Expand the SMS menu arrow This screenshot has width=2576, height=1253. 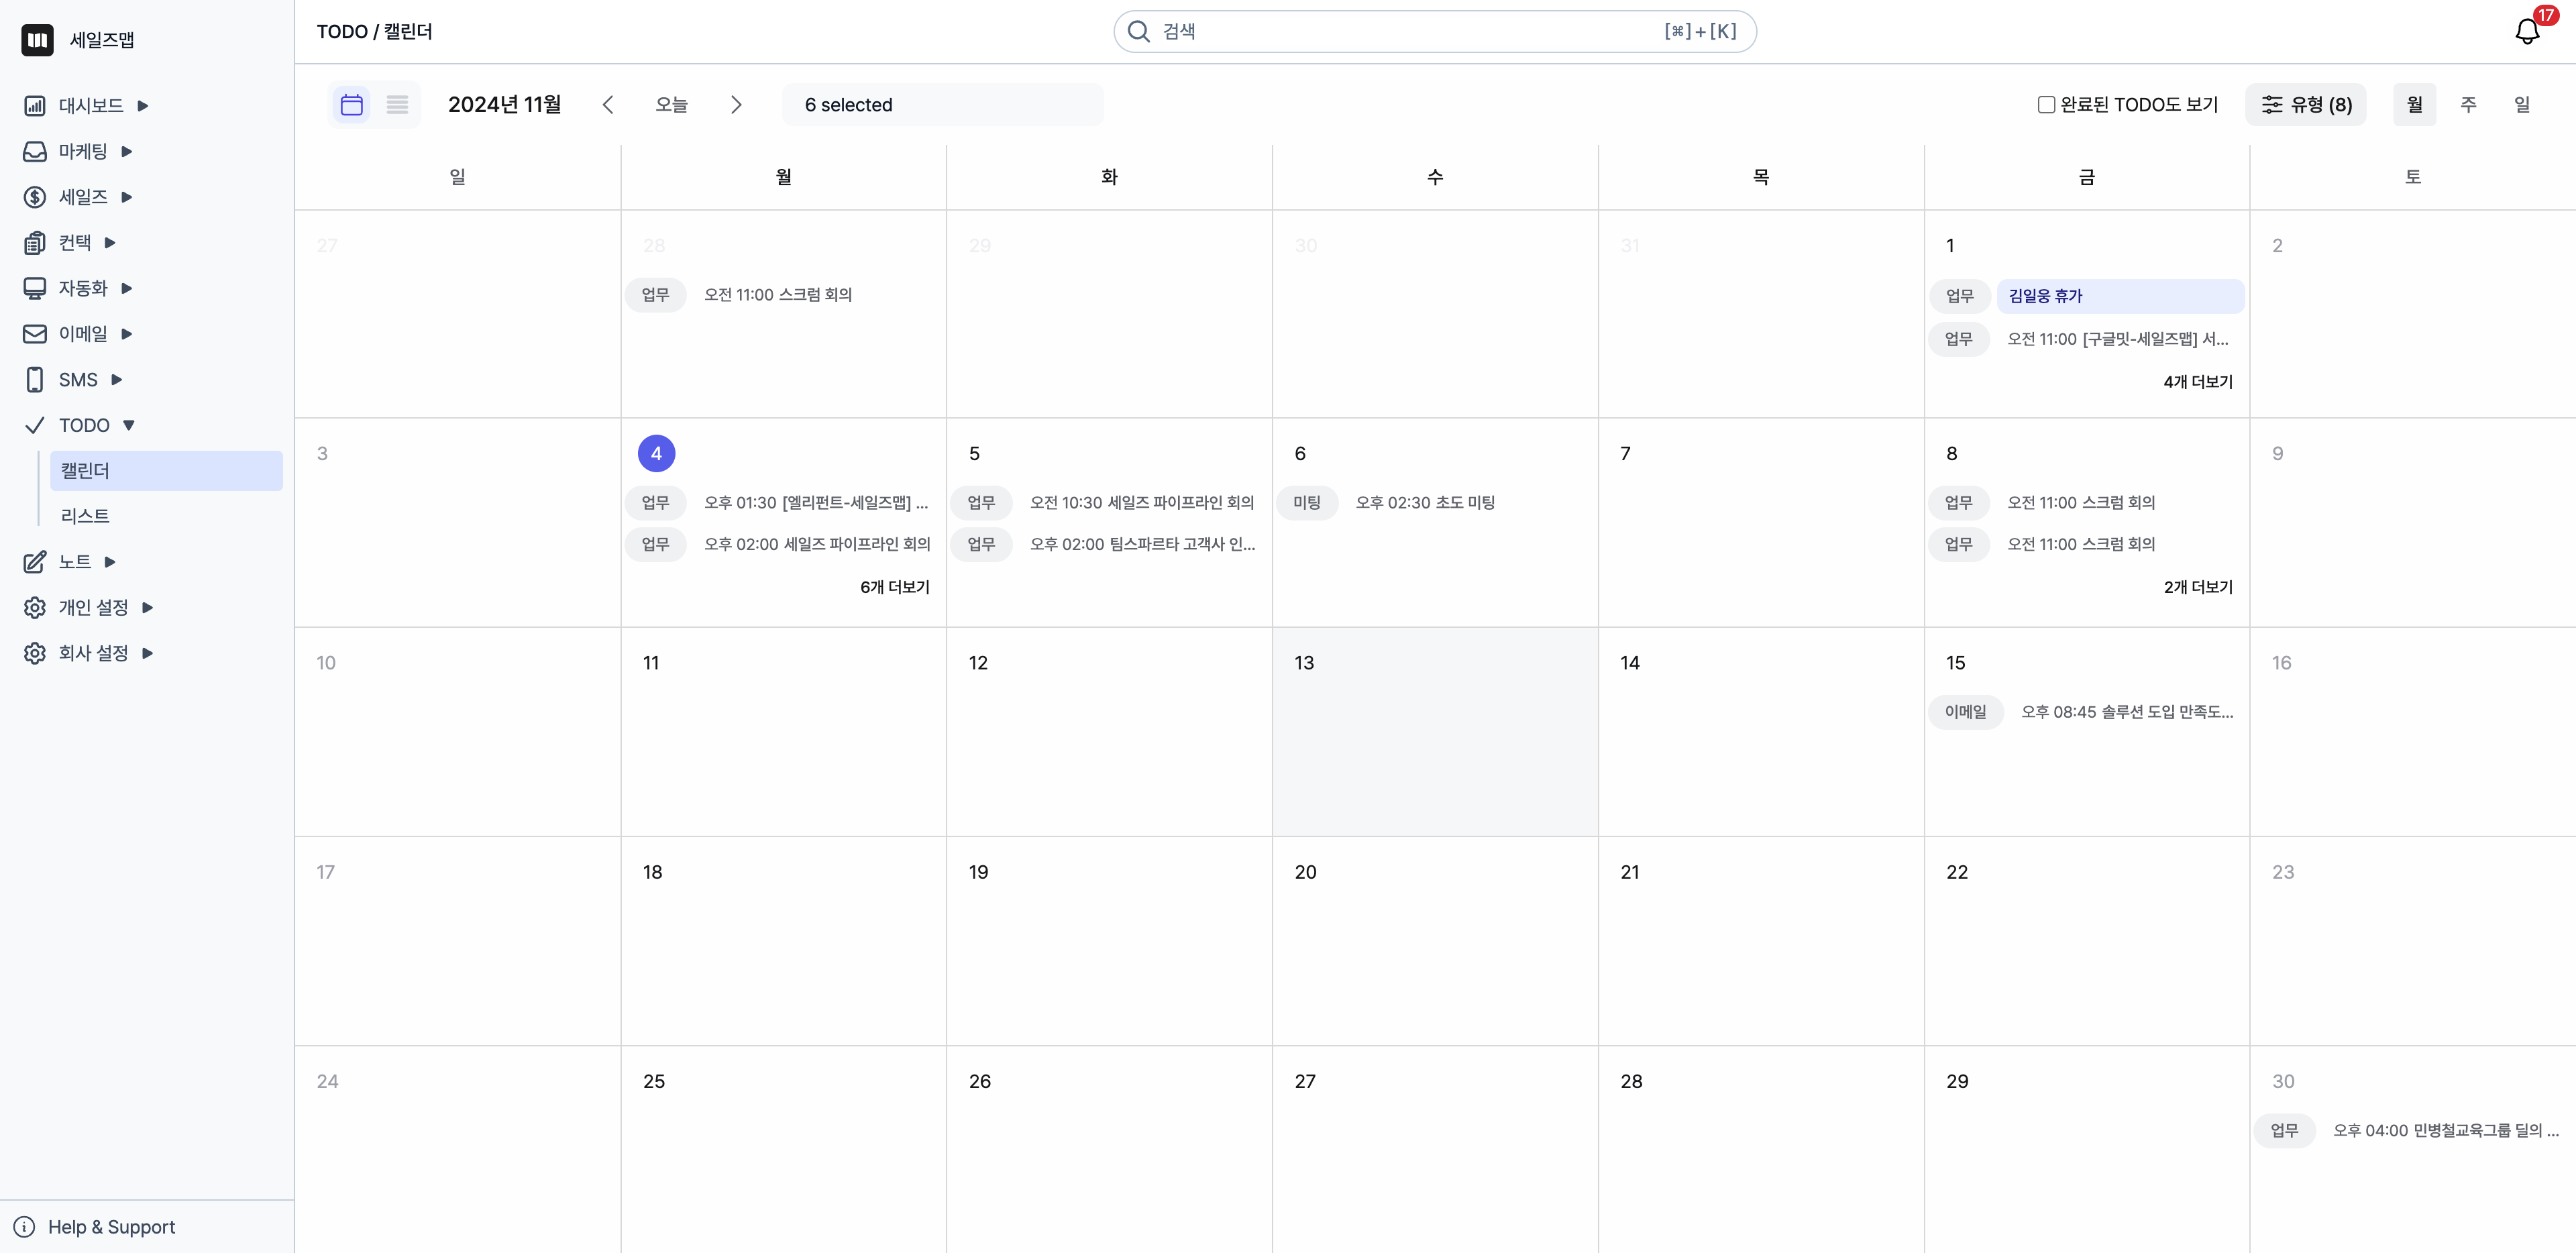tap(117, 380)
